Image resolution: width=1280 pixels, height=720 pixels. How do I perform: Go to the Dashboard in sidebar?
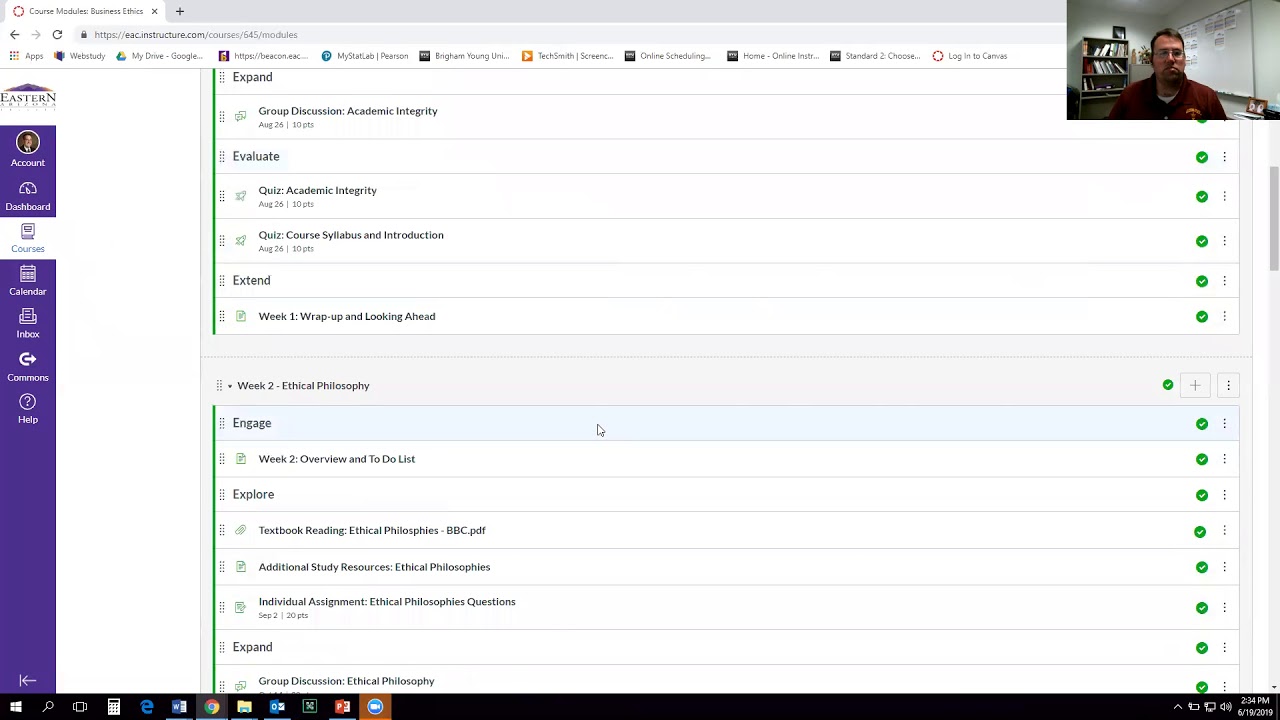[x=28, y=197]
